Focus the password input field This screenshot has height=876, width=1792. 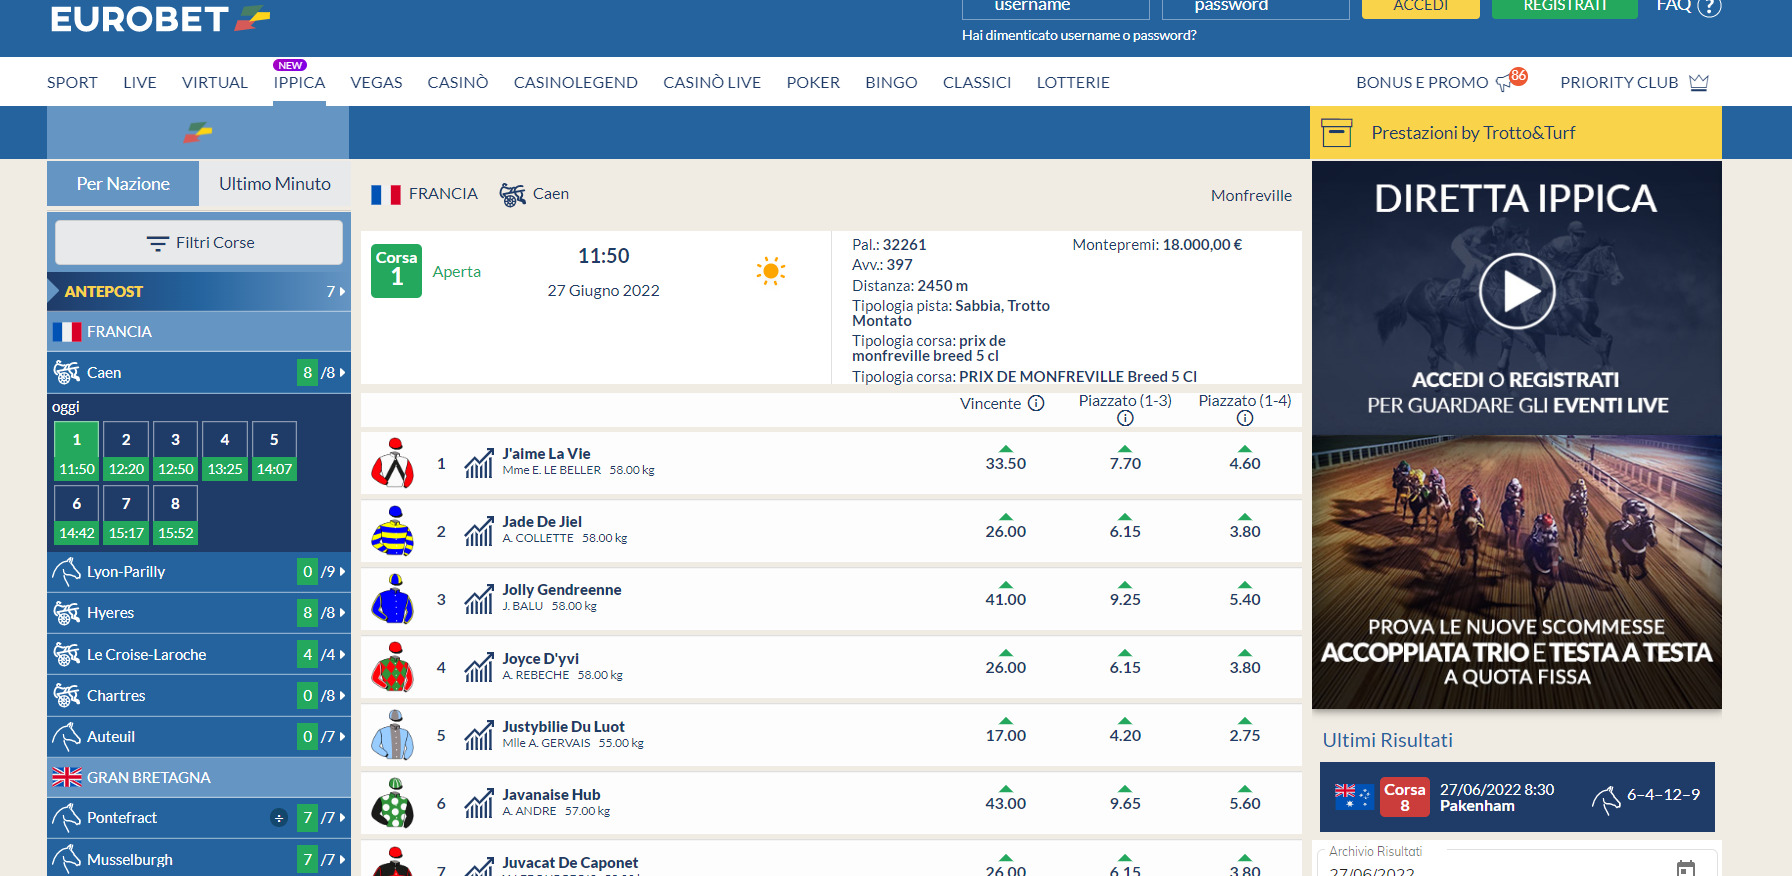(1256, 8)
